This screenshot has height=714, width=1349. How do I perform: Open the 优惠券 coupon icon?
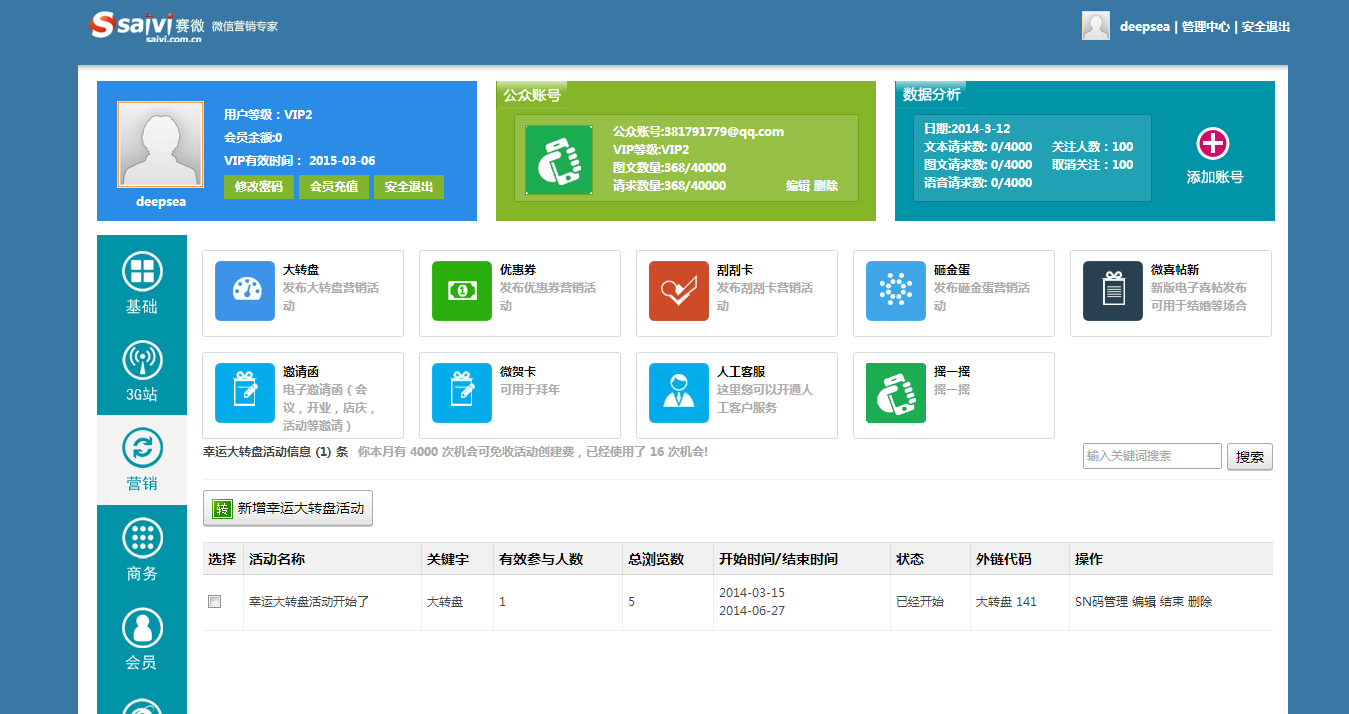tap(462, 291)
